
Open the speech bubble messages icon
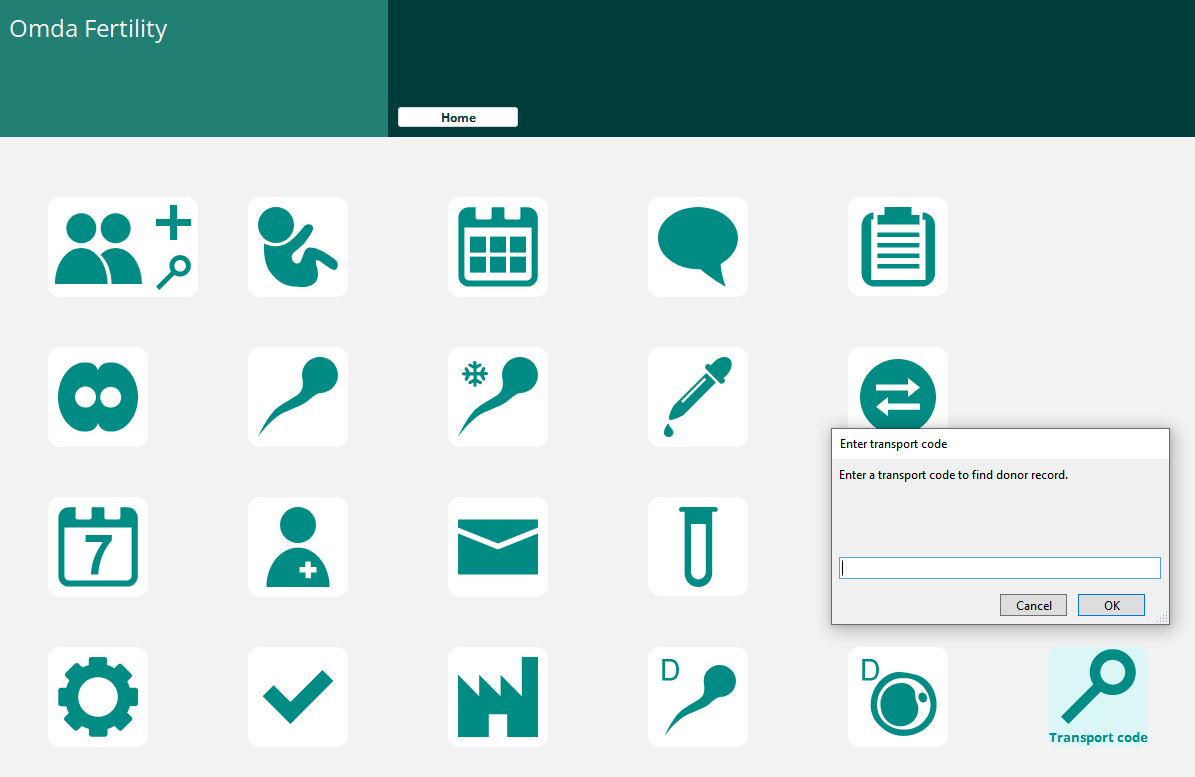click(x=698, y=247)
